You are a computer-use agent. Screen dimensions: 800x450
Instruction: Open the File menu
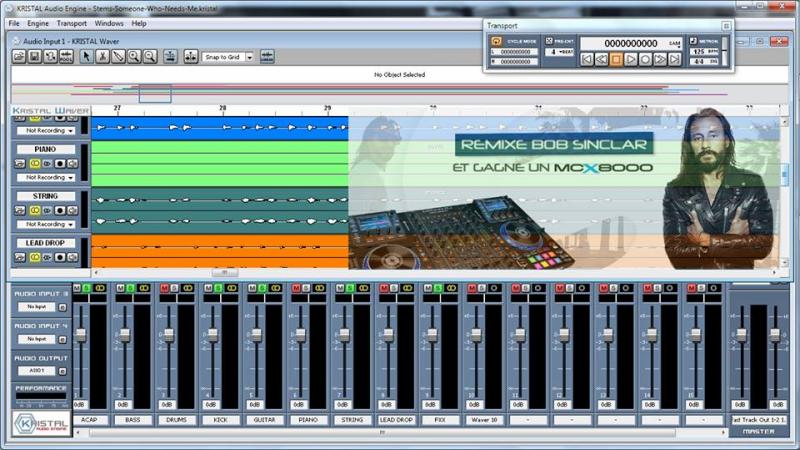click(14, 23)
